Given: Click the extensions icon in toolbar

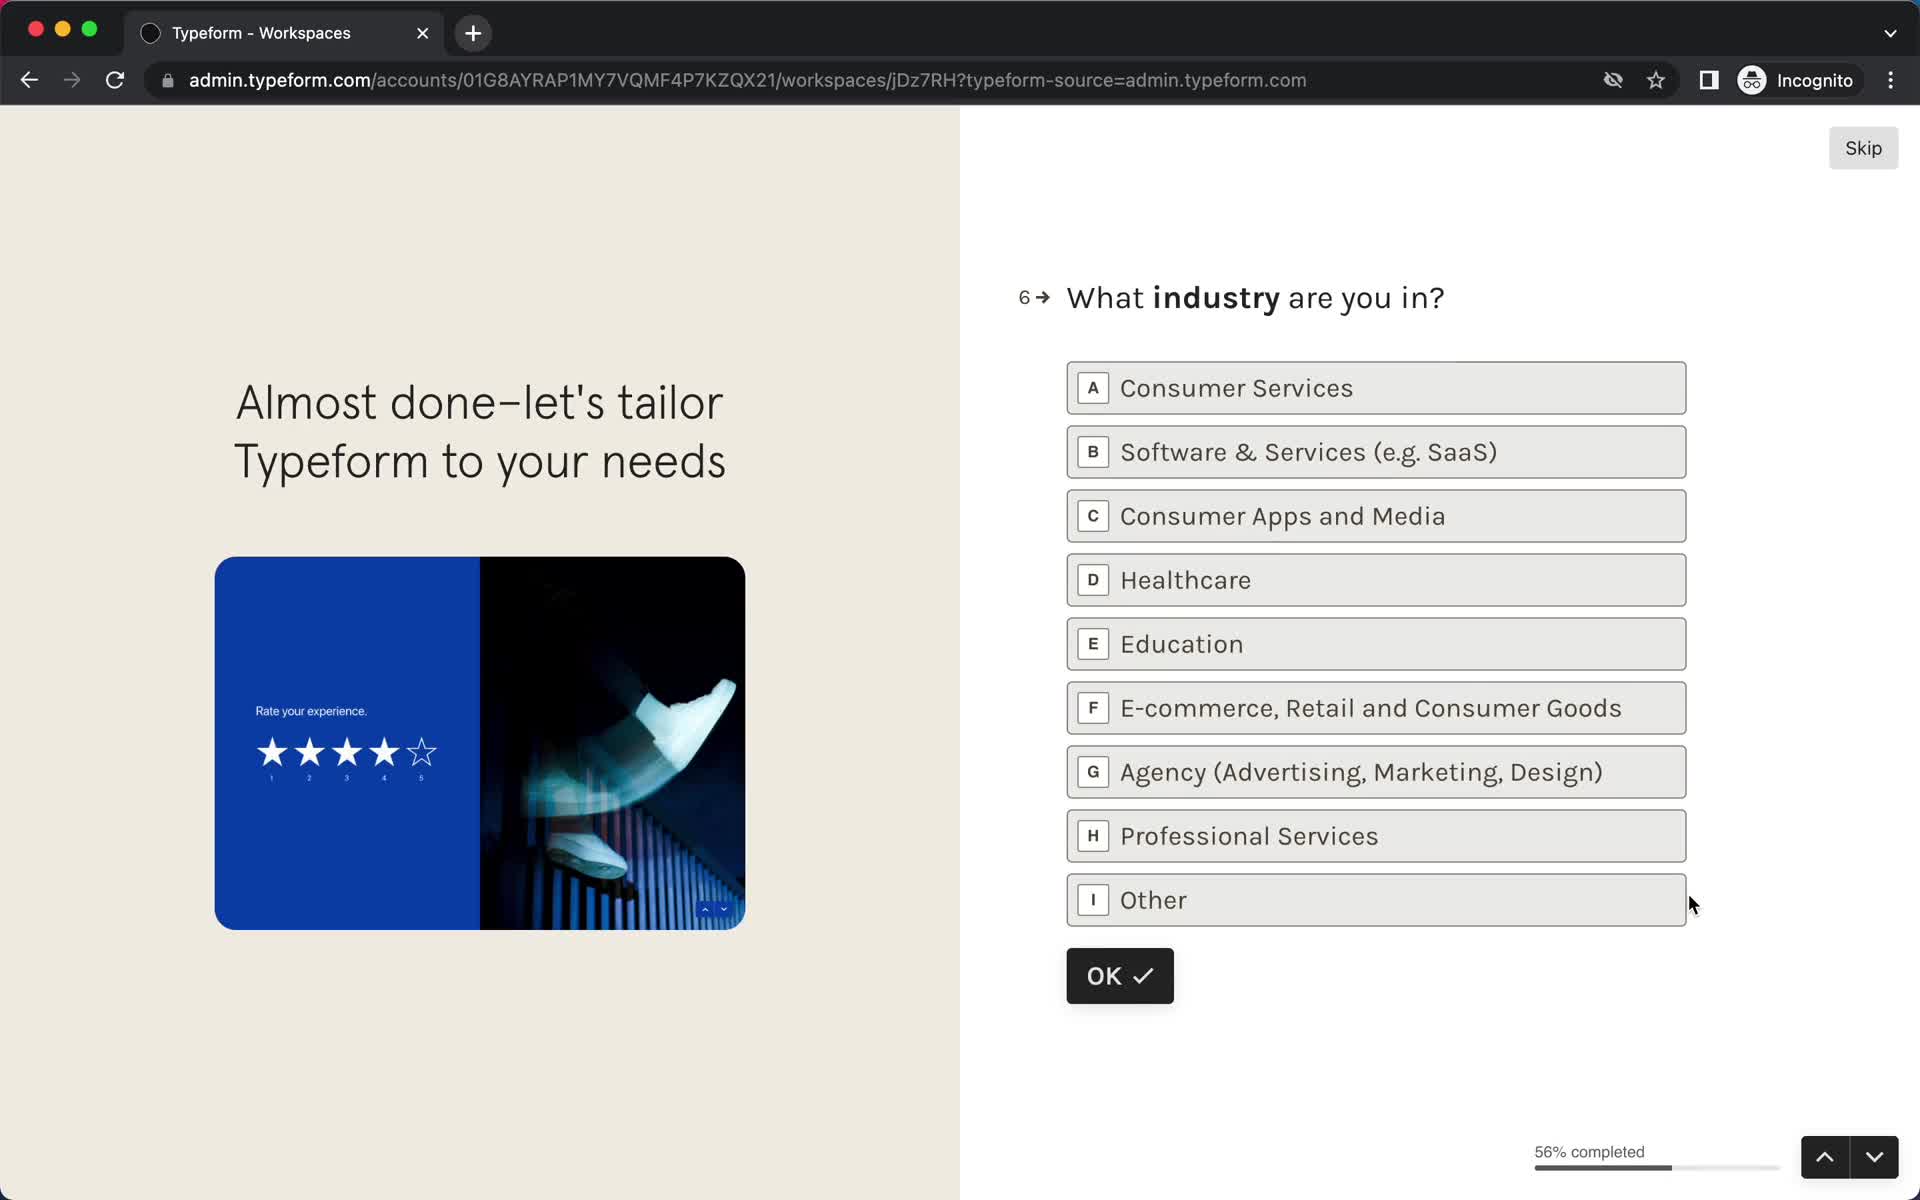Looking at the screenshot, I should (x=1709, y=80).
